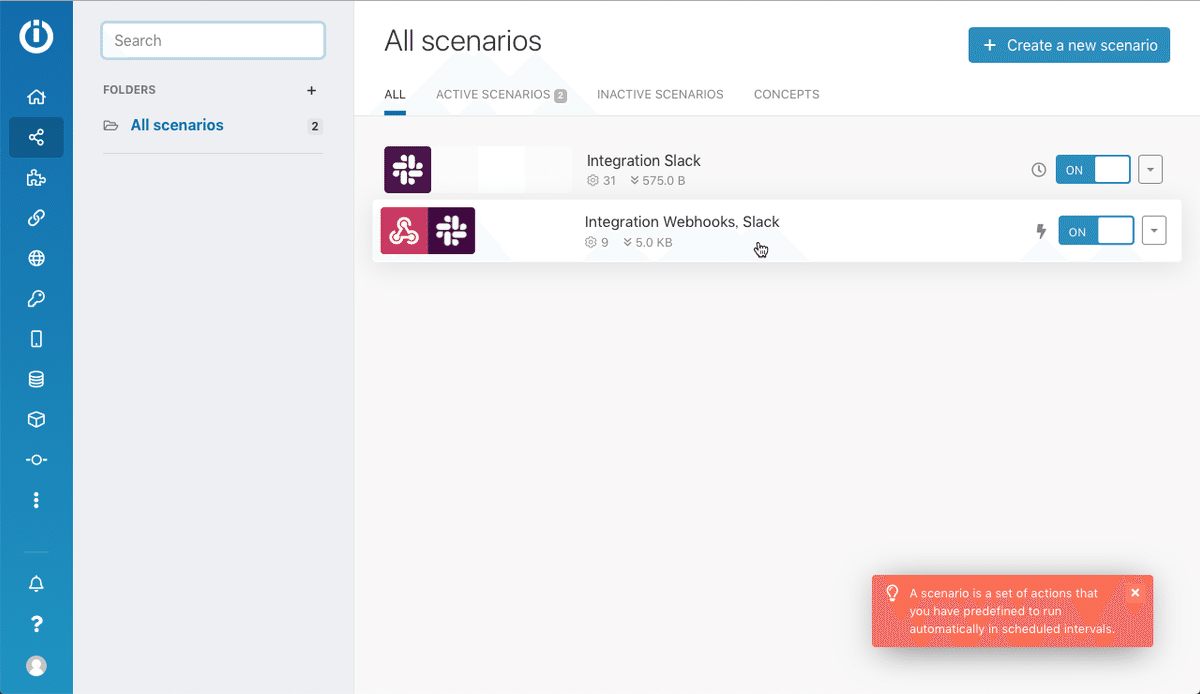Open the Concepts tab
1200x694 pixels.
(786, 95)
